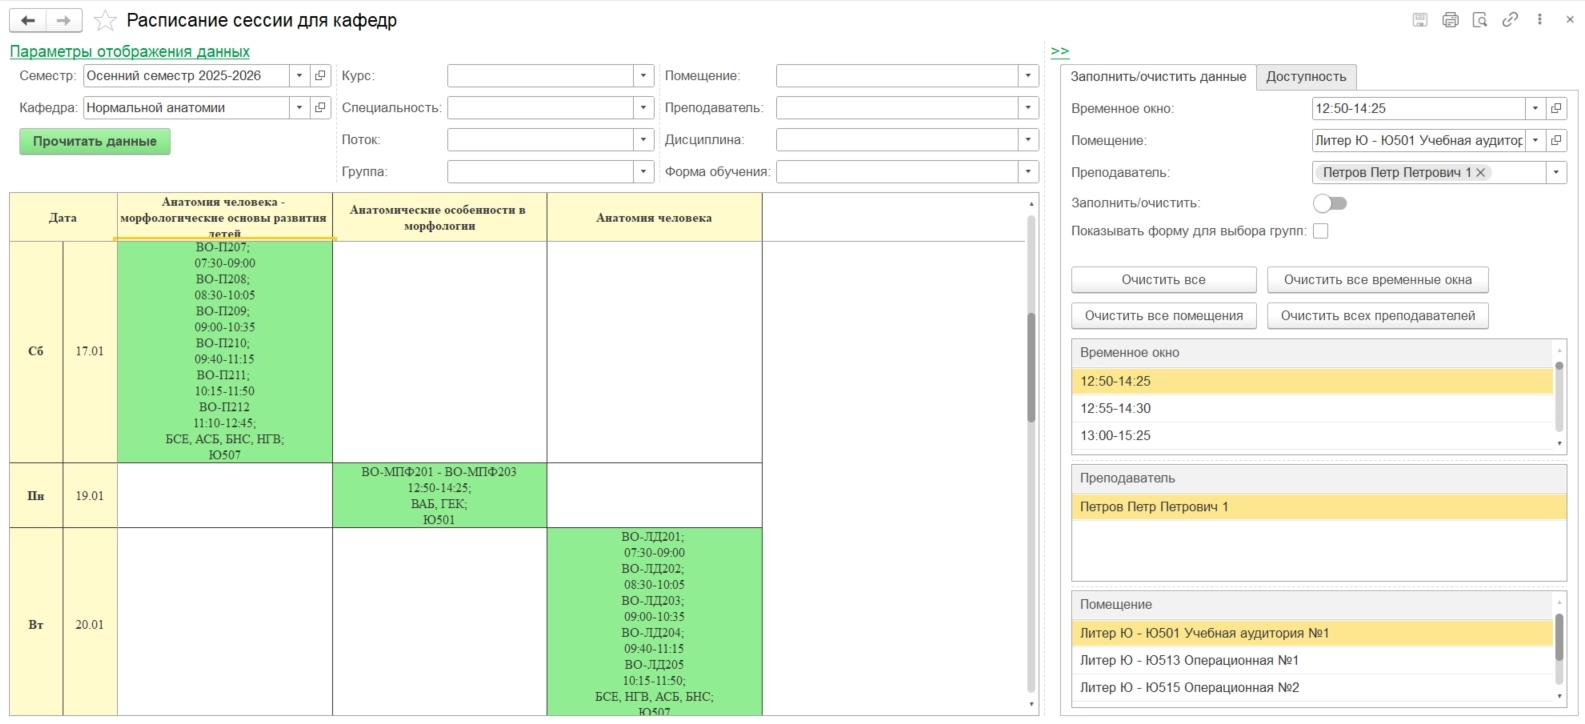Open the Семестр value with open-form icon

pyautogui.click(x=320, y=76)
